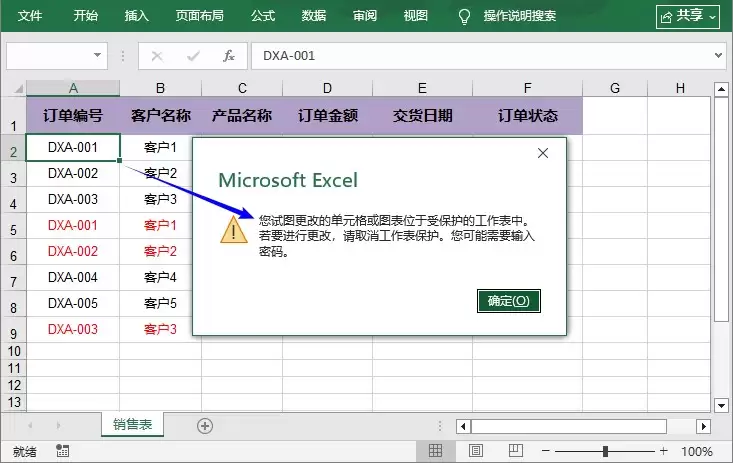Open the 文件 menu
733x463 pixels.
coord(30,16)
